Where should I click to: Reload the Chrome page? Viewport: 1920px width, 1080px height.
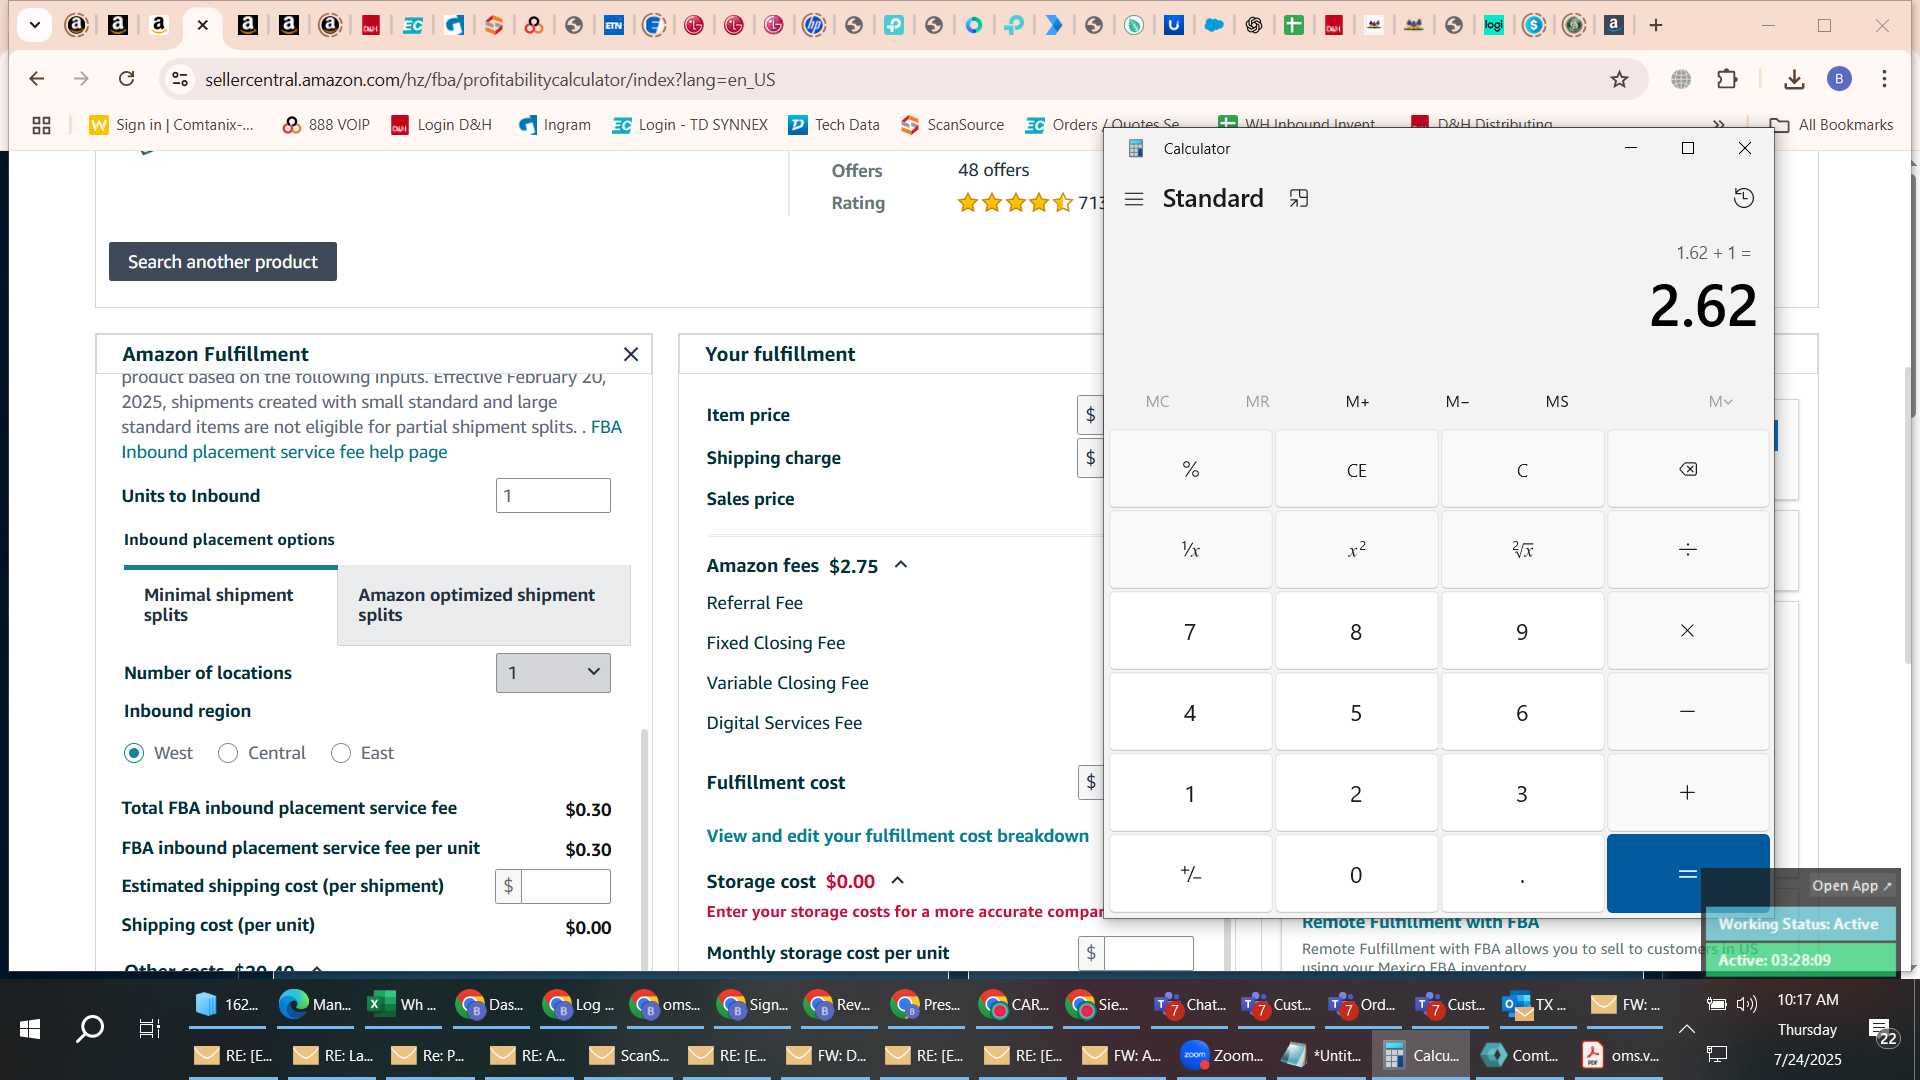tap(126, 79)
